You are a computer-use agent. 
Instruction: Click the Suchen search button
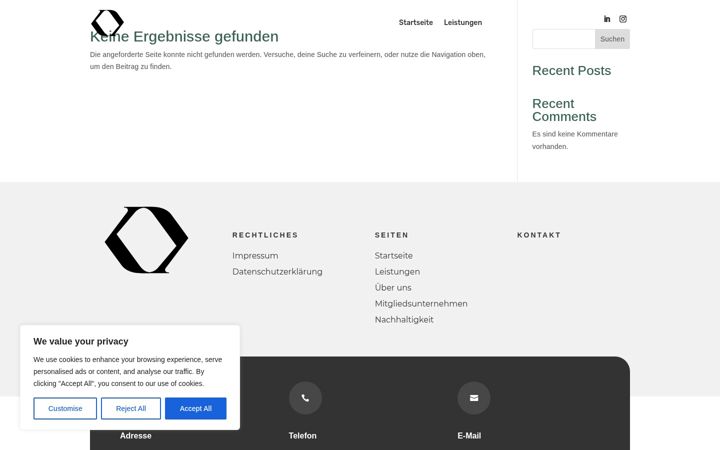(x=612, y=39)
